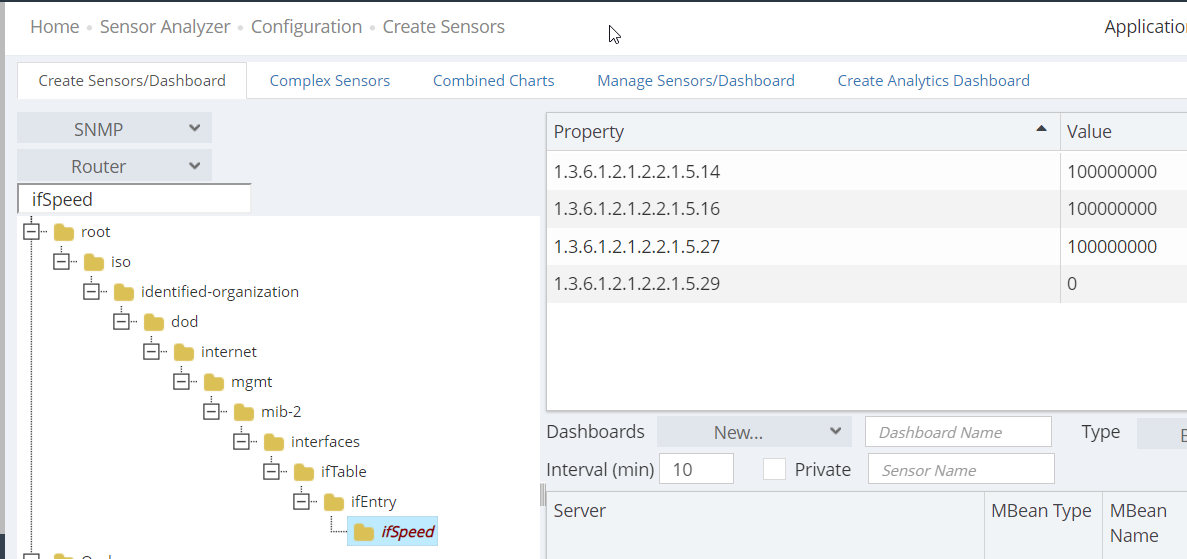Click the ifEntry folder icon
Screen dimensions: 1187x559
click(x=334, y=502)
